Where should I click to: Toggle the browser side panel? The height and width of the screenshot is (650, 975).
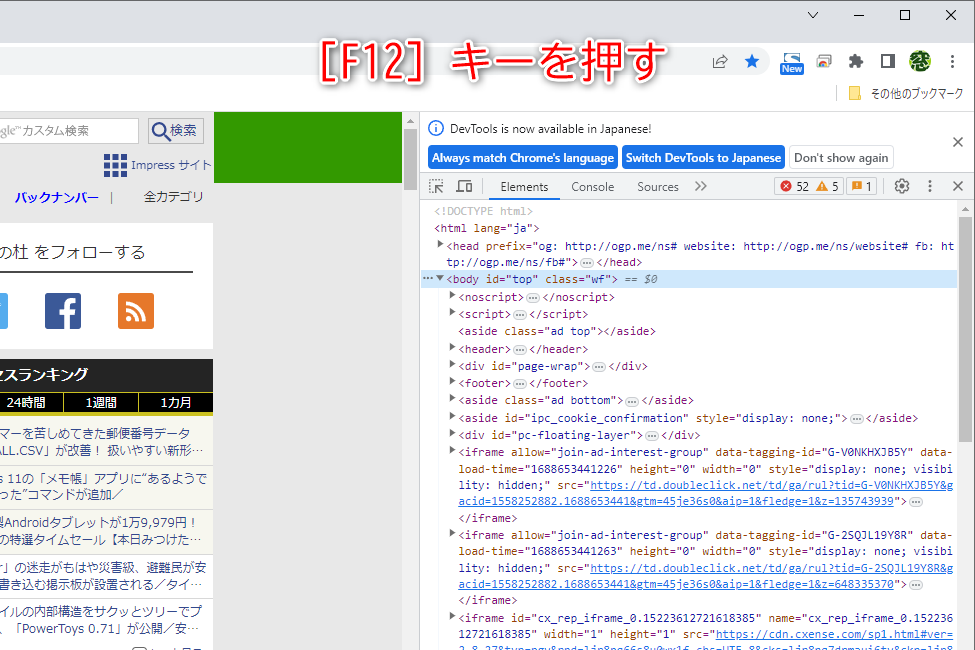pyautogui.click(x=887, y=61)
